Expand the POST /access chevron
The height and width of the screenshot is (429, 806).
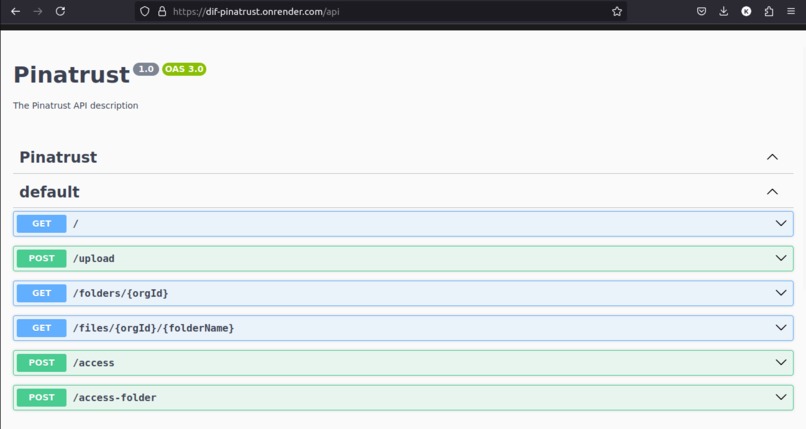pyautogui.click(x=781, y=363)
